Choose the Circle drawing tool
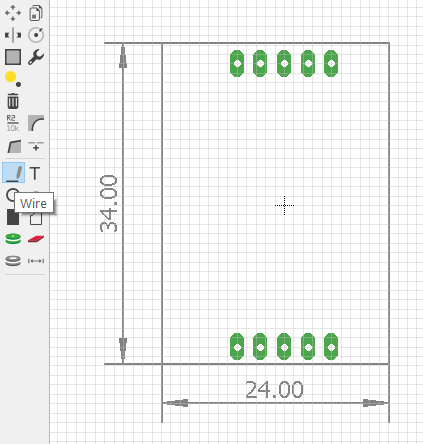 click(11, 194)
